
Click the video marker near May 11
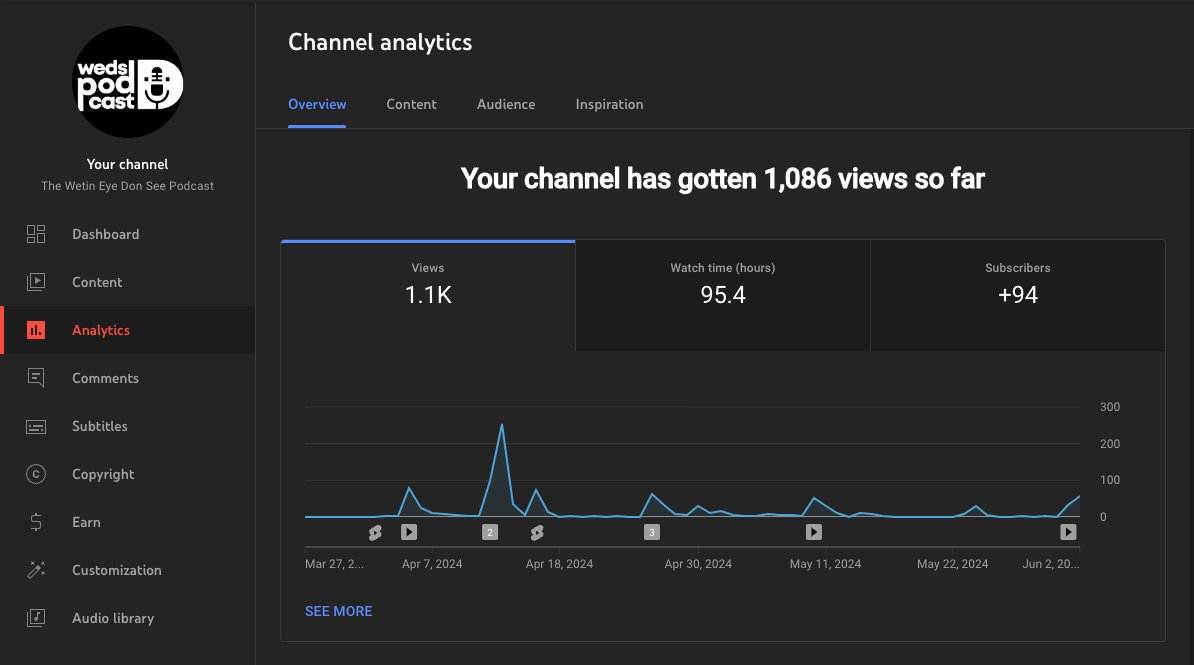click(x=813, y=532)
